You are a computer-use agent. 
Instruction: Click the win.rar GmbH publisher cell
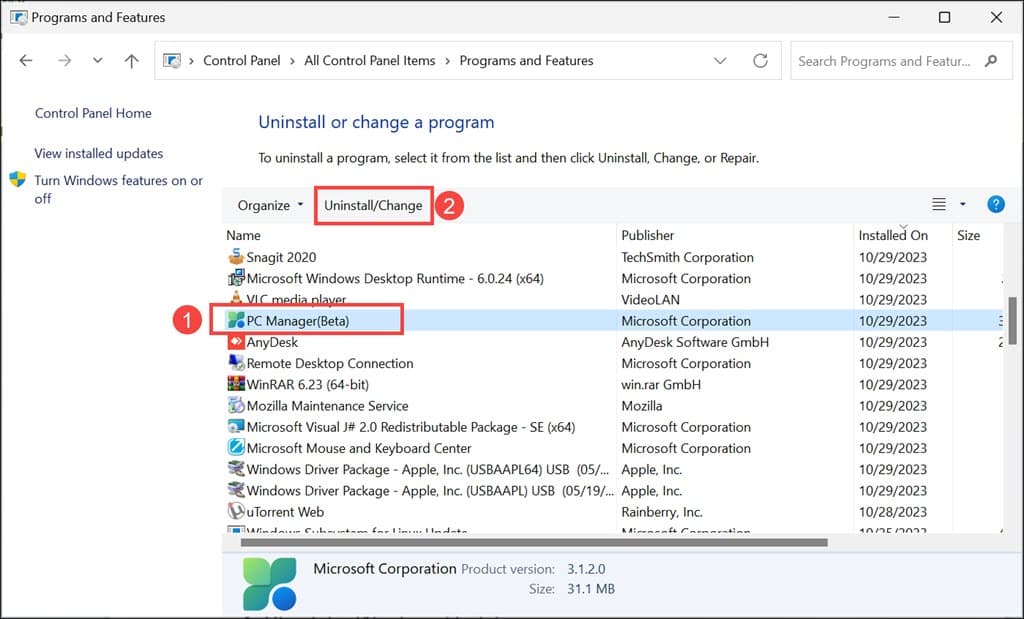661,385
